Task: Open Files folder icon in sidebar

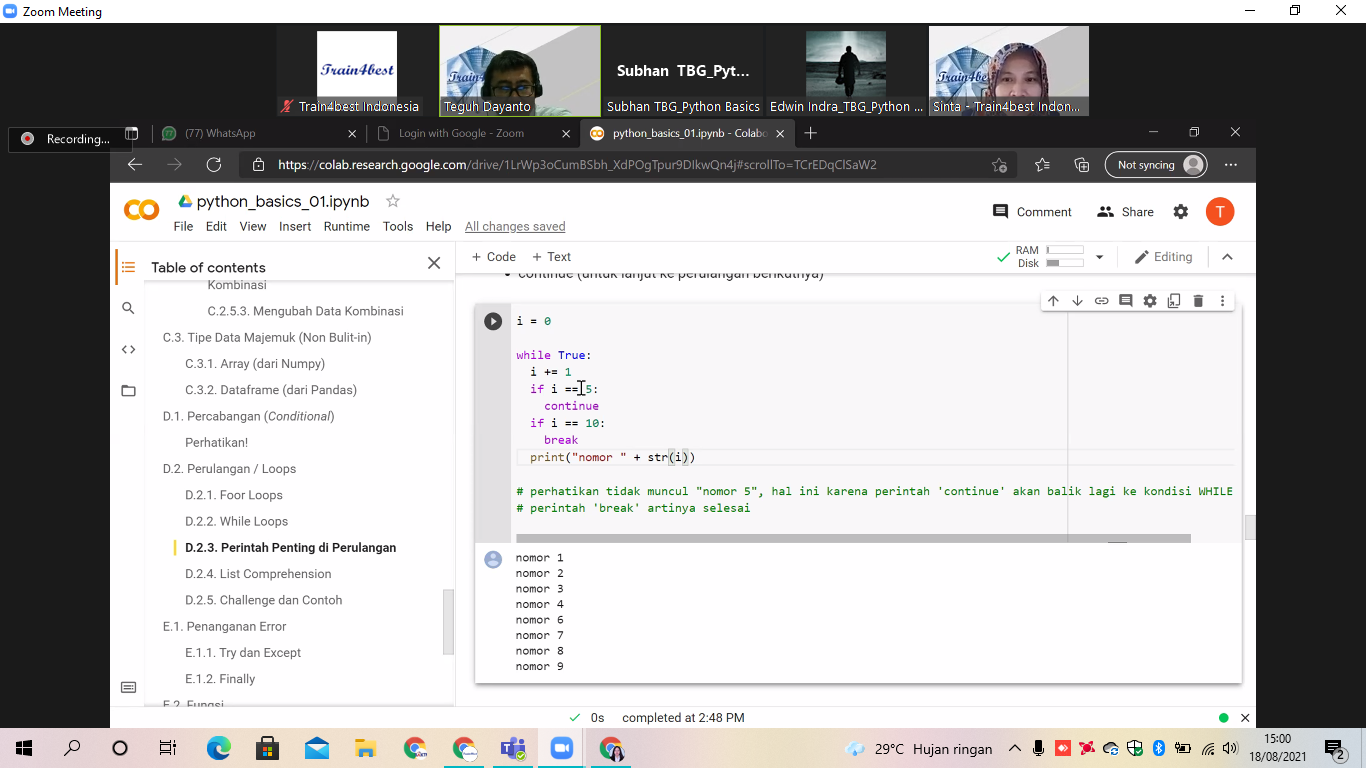Action: tap(128, 390)
